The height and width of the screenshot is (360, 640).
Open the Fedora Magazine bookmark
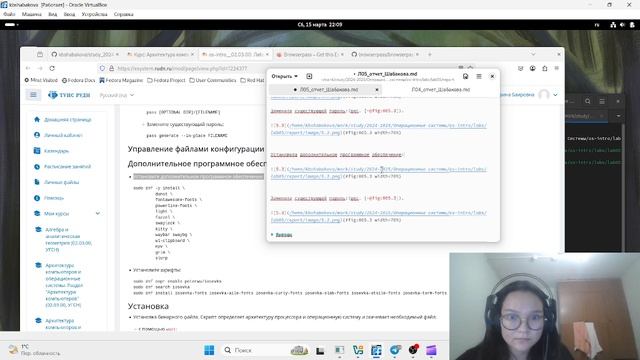[121, 80]
